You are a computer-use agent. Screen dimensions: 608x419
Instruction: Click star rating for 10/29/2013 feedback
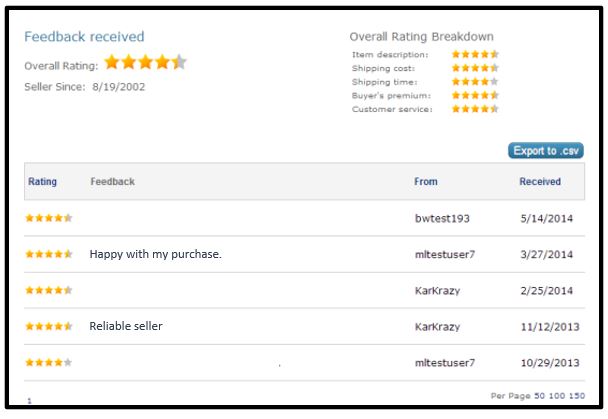pos(49,363)
